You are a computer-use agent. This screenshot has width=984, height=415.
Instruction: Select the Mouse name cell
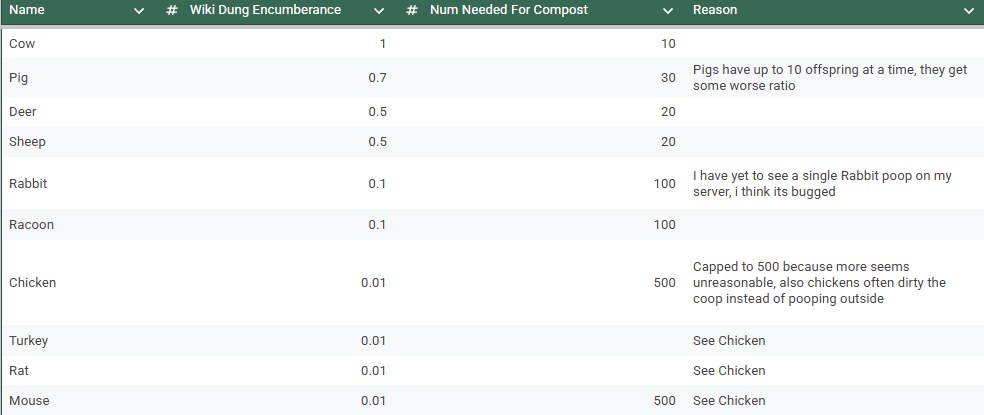click(29, 401)
